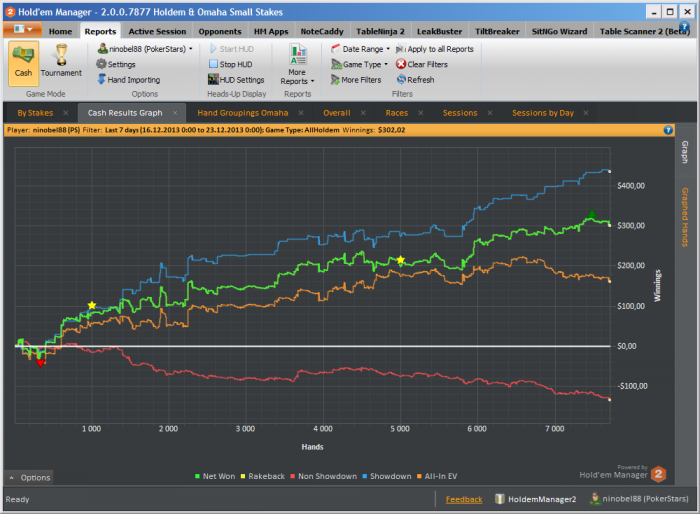The width and height of the screenshot is (700, 514).
Task: Click Apply to all Reports
Action: 435,49
